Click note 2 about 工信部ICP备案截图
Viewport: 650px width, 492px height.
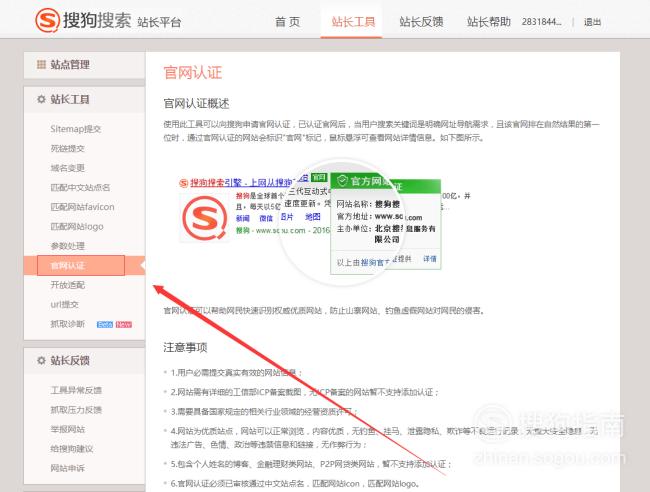(x=304, y=392)
